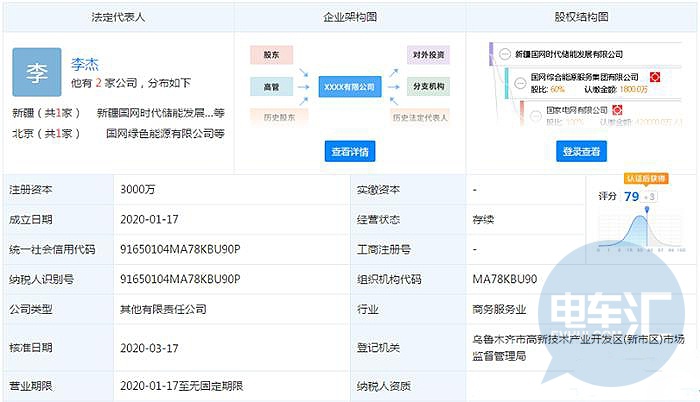Viewport: 700px width, 402px height.
Task: Click the 认证后获得 orange tag
Action: click(646, 179)
